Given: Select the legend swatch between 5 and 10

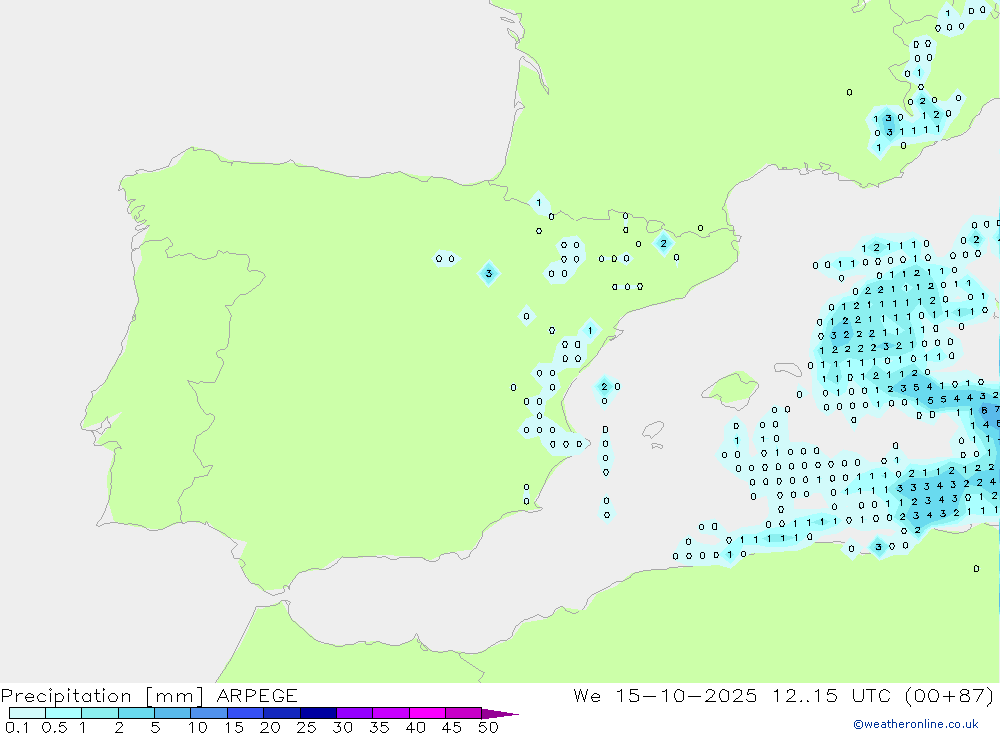Looking at the screenshot, I should click(x=172, y=713).
